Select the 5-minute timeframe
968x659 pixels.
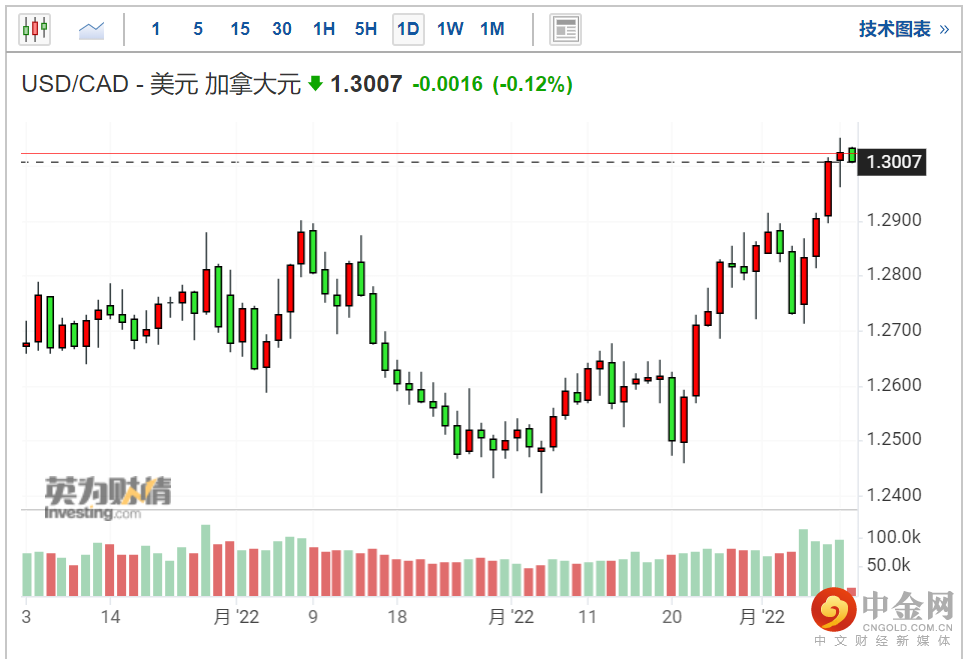click(x=198, y=29)
